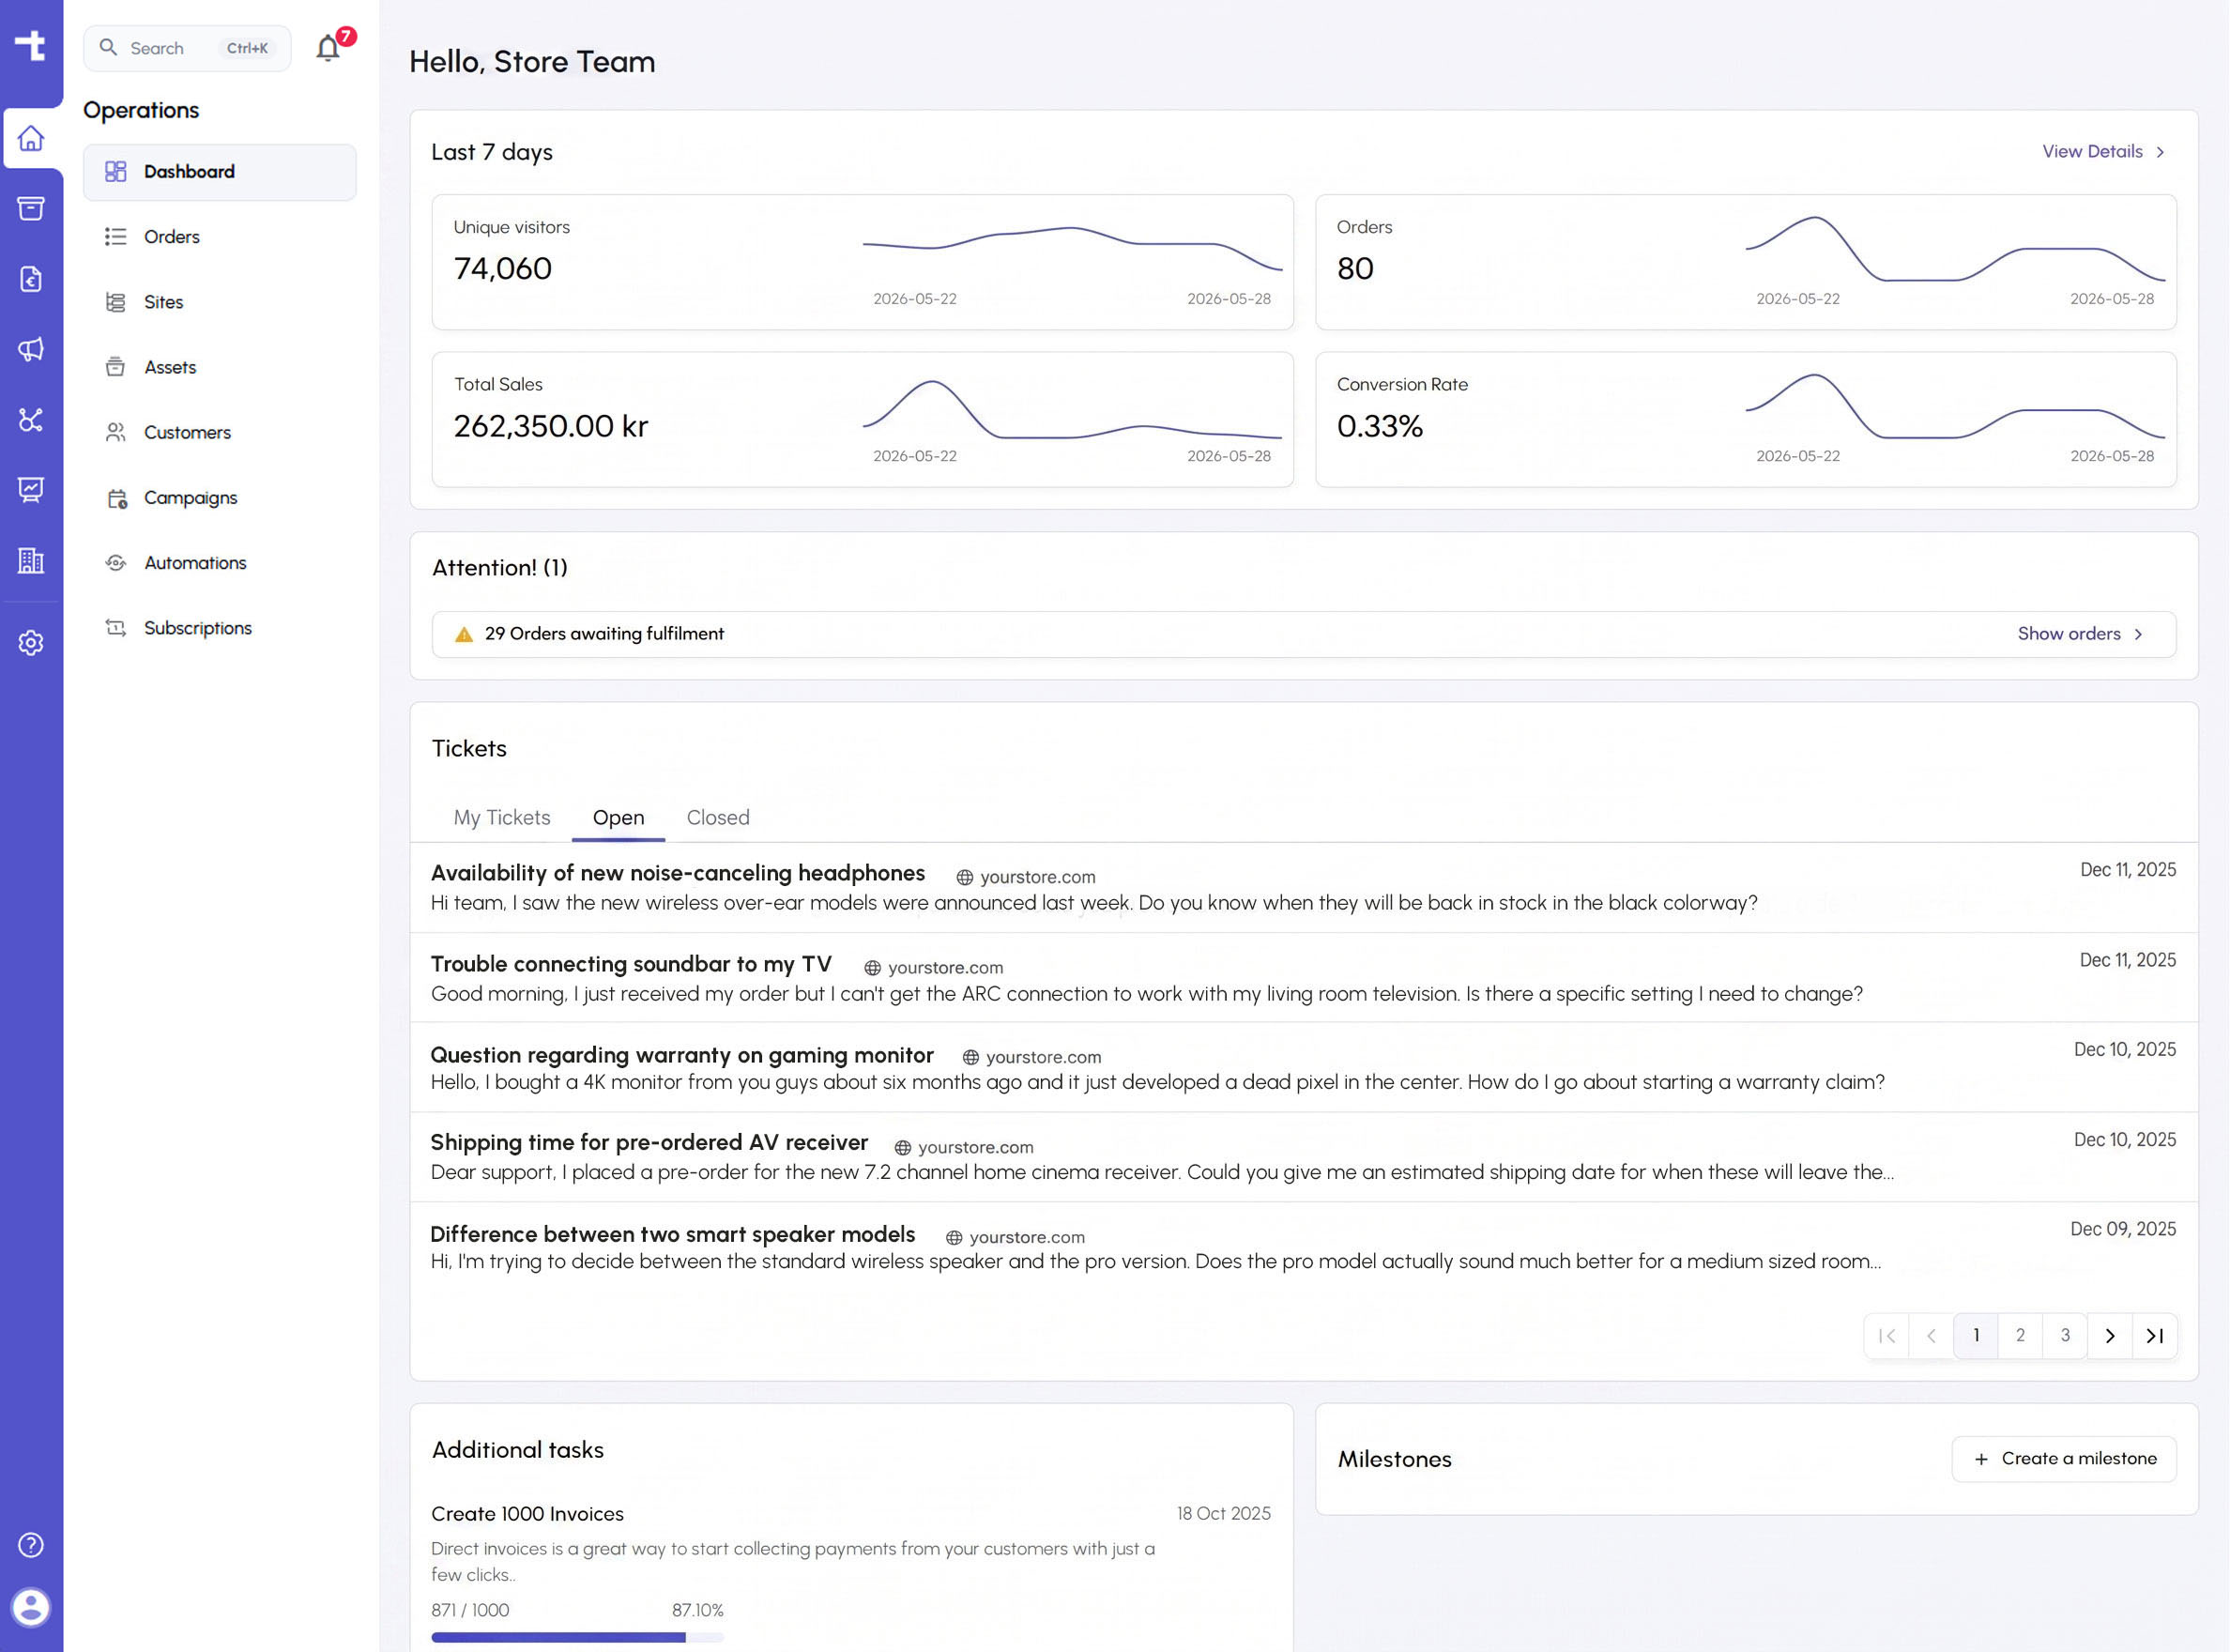Viewport: 2230px width, 1652px height.
Task: Click Create a milestone button
Action: click(x=2064, y=1459)
